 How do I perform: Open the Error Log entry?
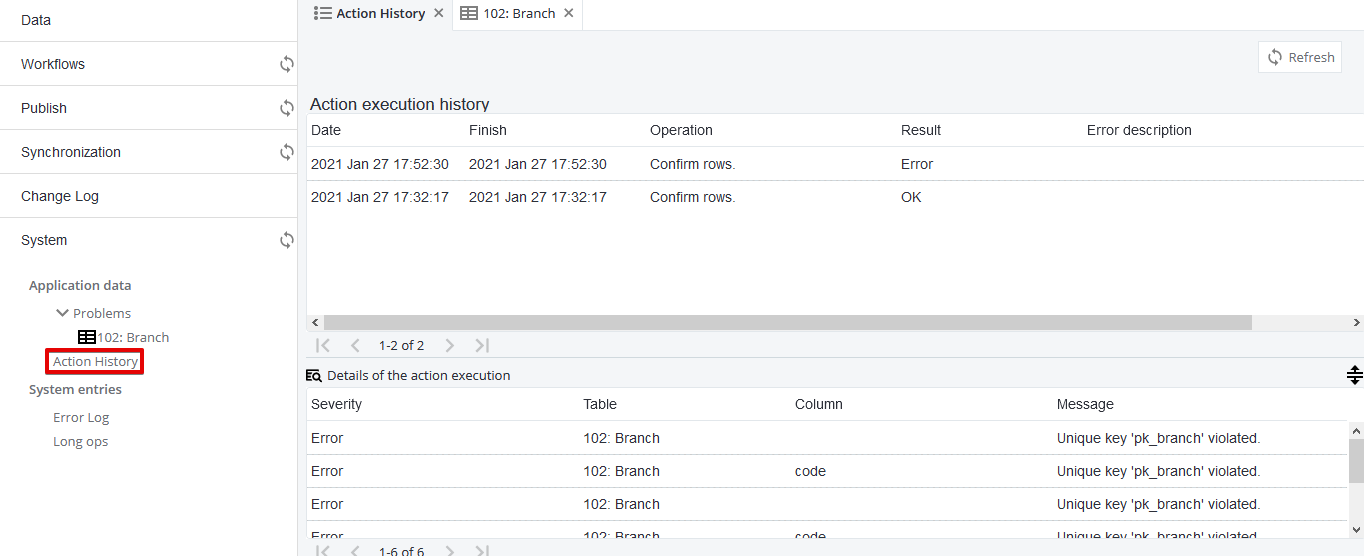click(81, 417)
